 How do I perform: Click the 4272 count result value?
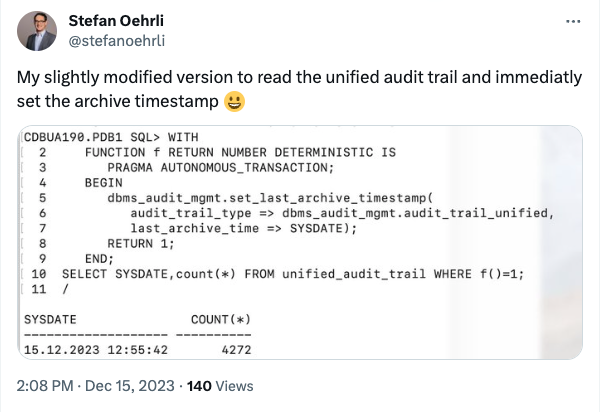pyautogui.click(x=236, y=350)
